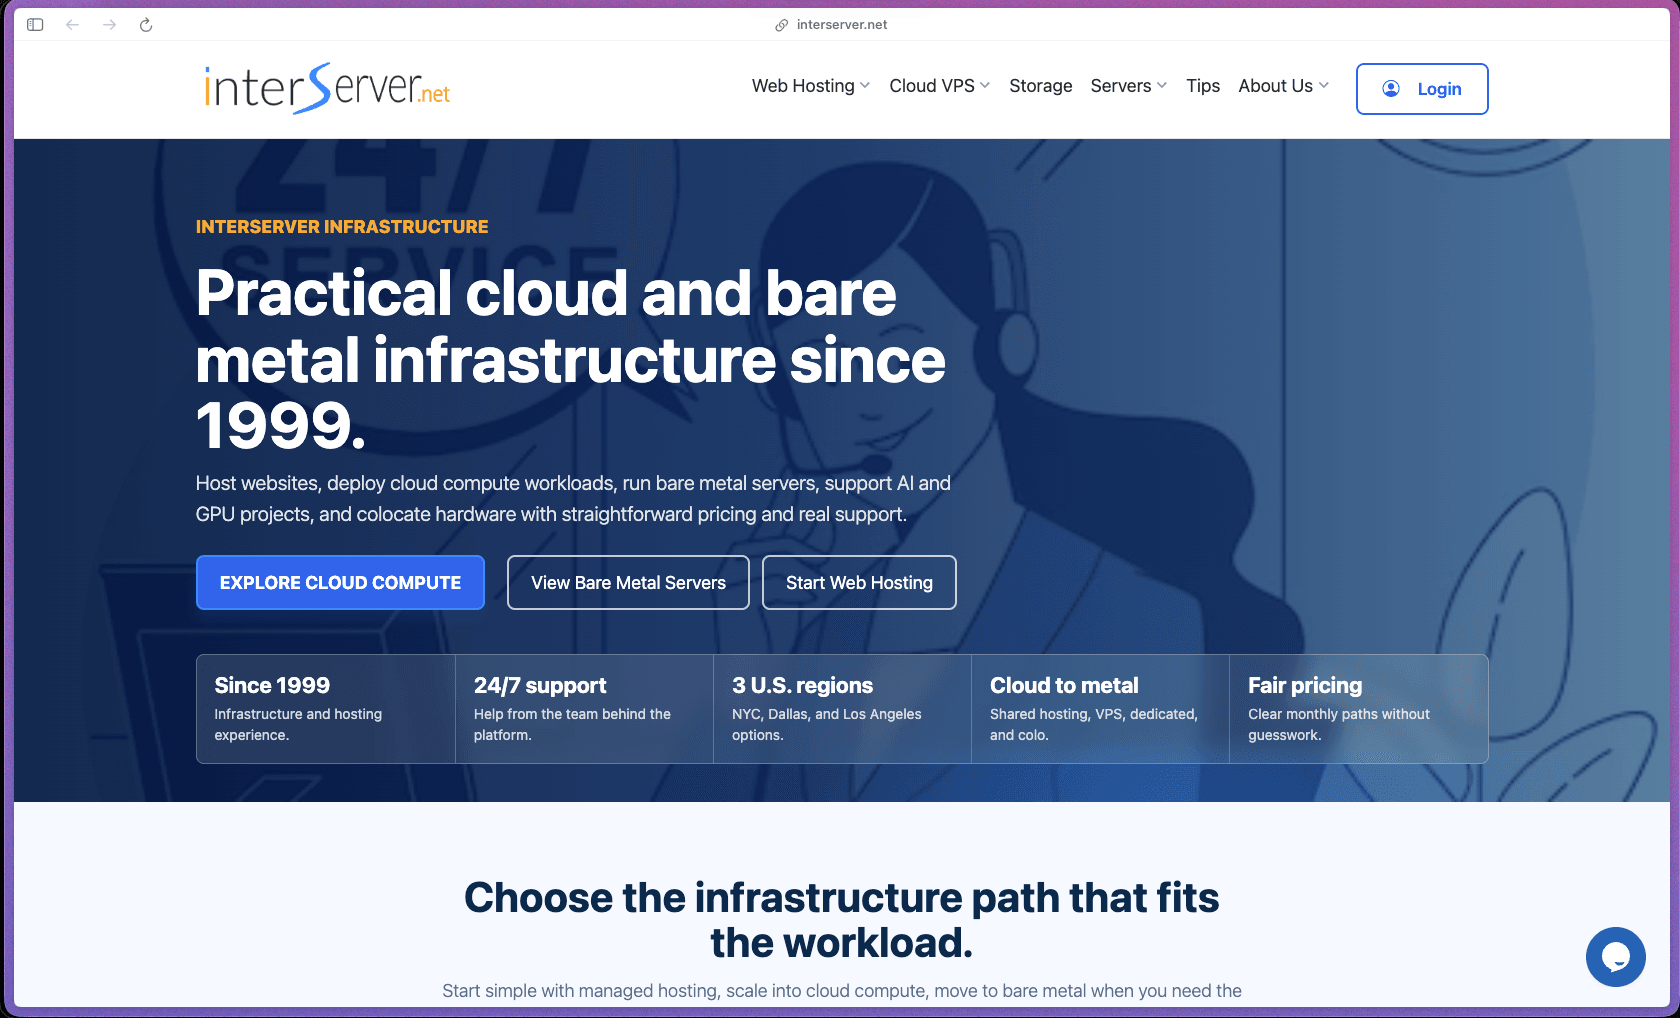
Task: Reload the page with the refresh icon
Action: click(146, 25)
